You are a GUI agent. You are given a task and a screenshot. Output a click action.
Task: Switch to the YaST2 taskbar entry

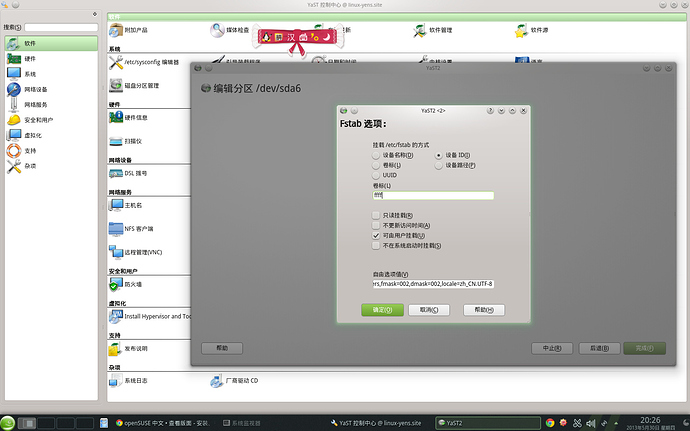pos(488,423)
